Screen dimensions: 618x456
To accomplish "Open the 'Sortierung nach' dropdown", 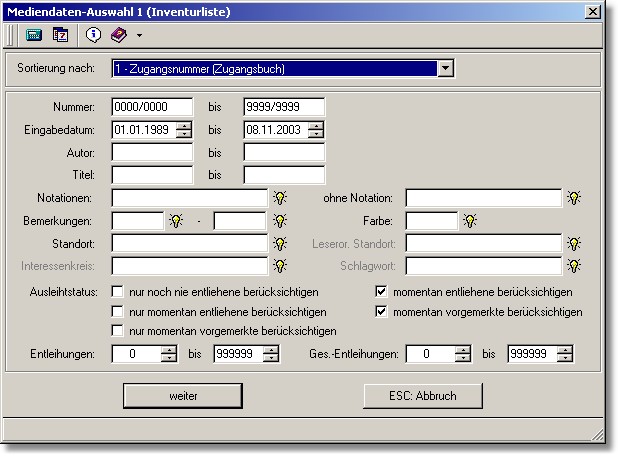I will [446, 69].
